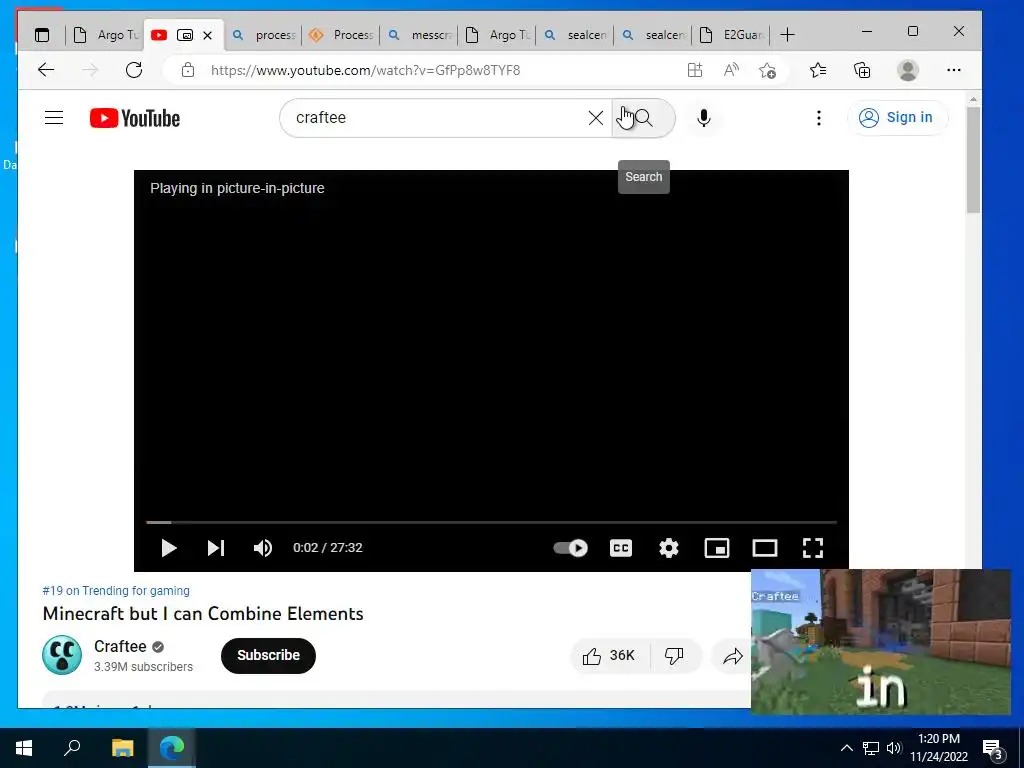Screen dimensions: 1024x768
Task: Go back in browser
Action: coord(46,70)
